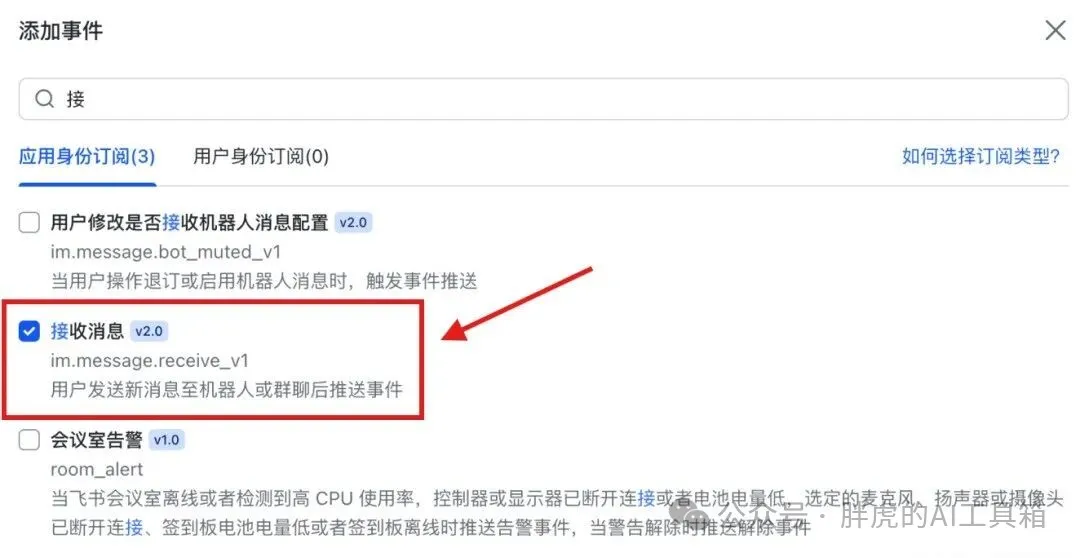The image size is (1080, 558).
Task: Click v2.0 badge of 机器人消息配置 event
Action: tap(353, 223)
